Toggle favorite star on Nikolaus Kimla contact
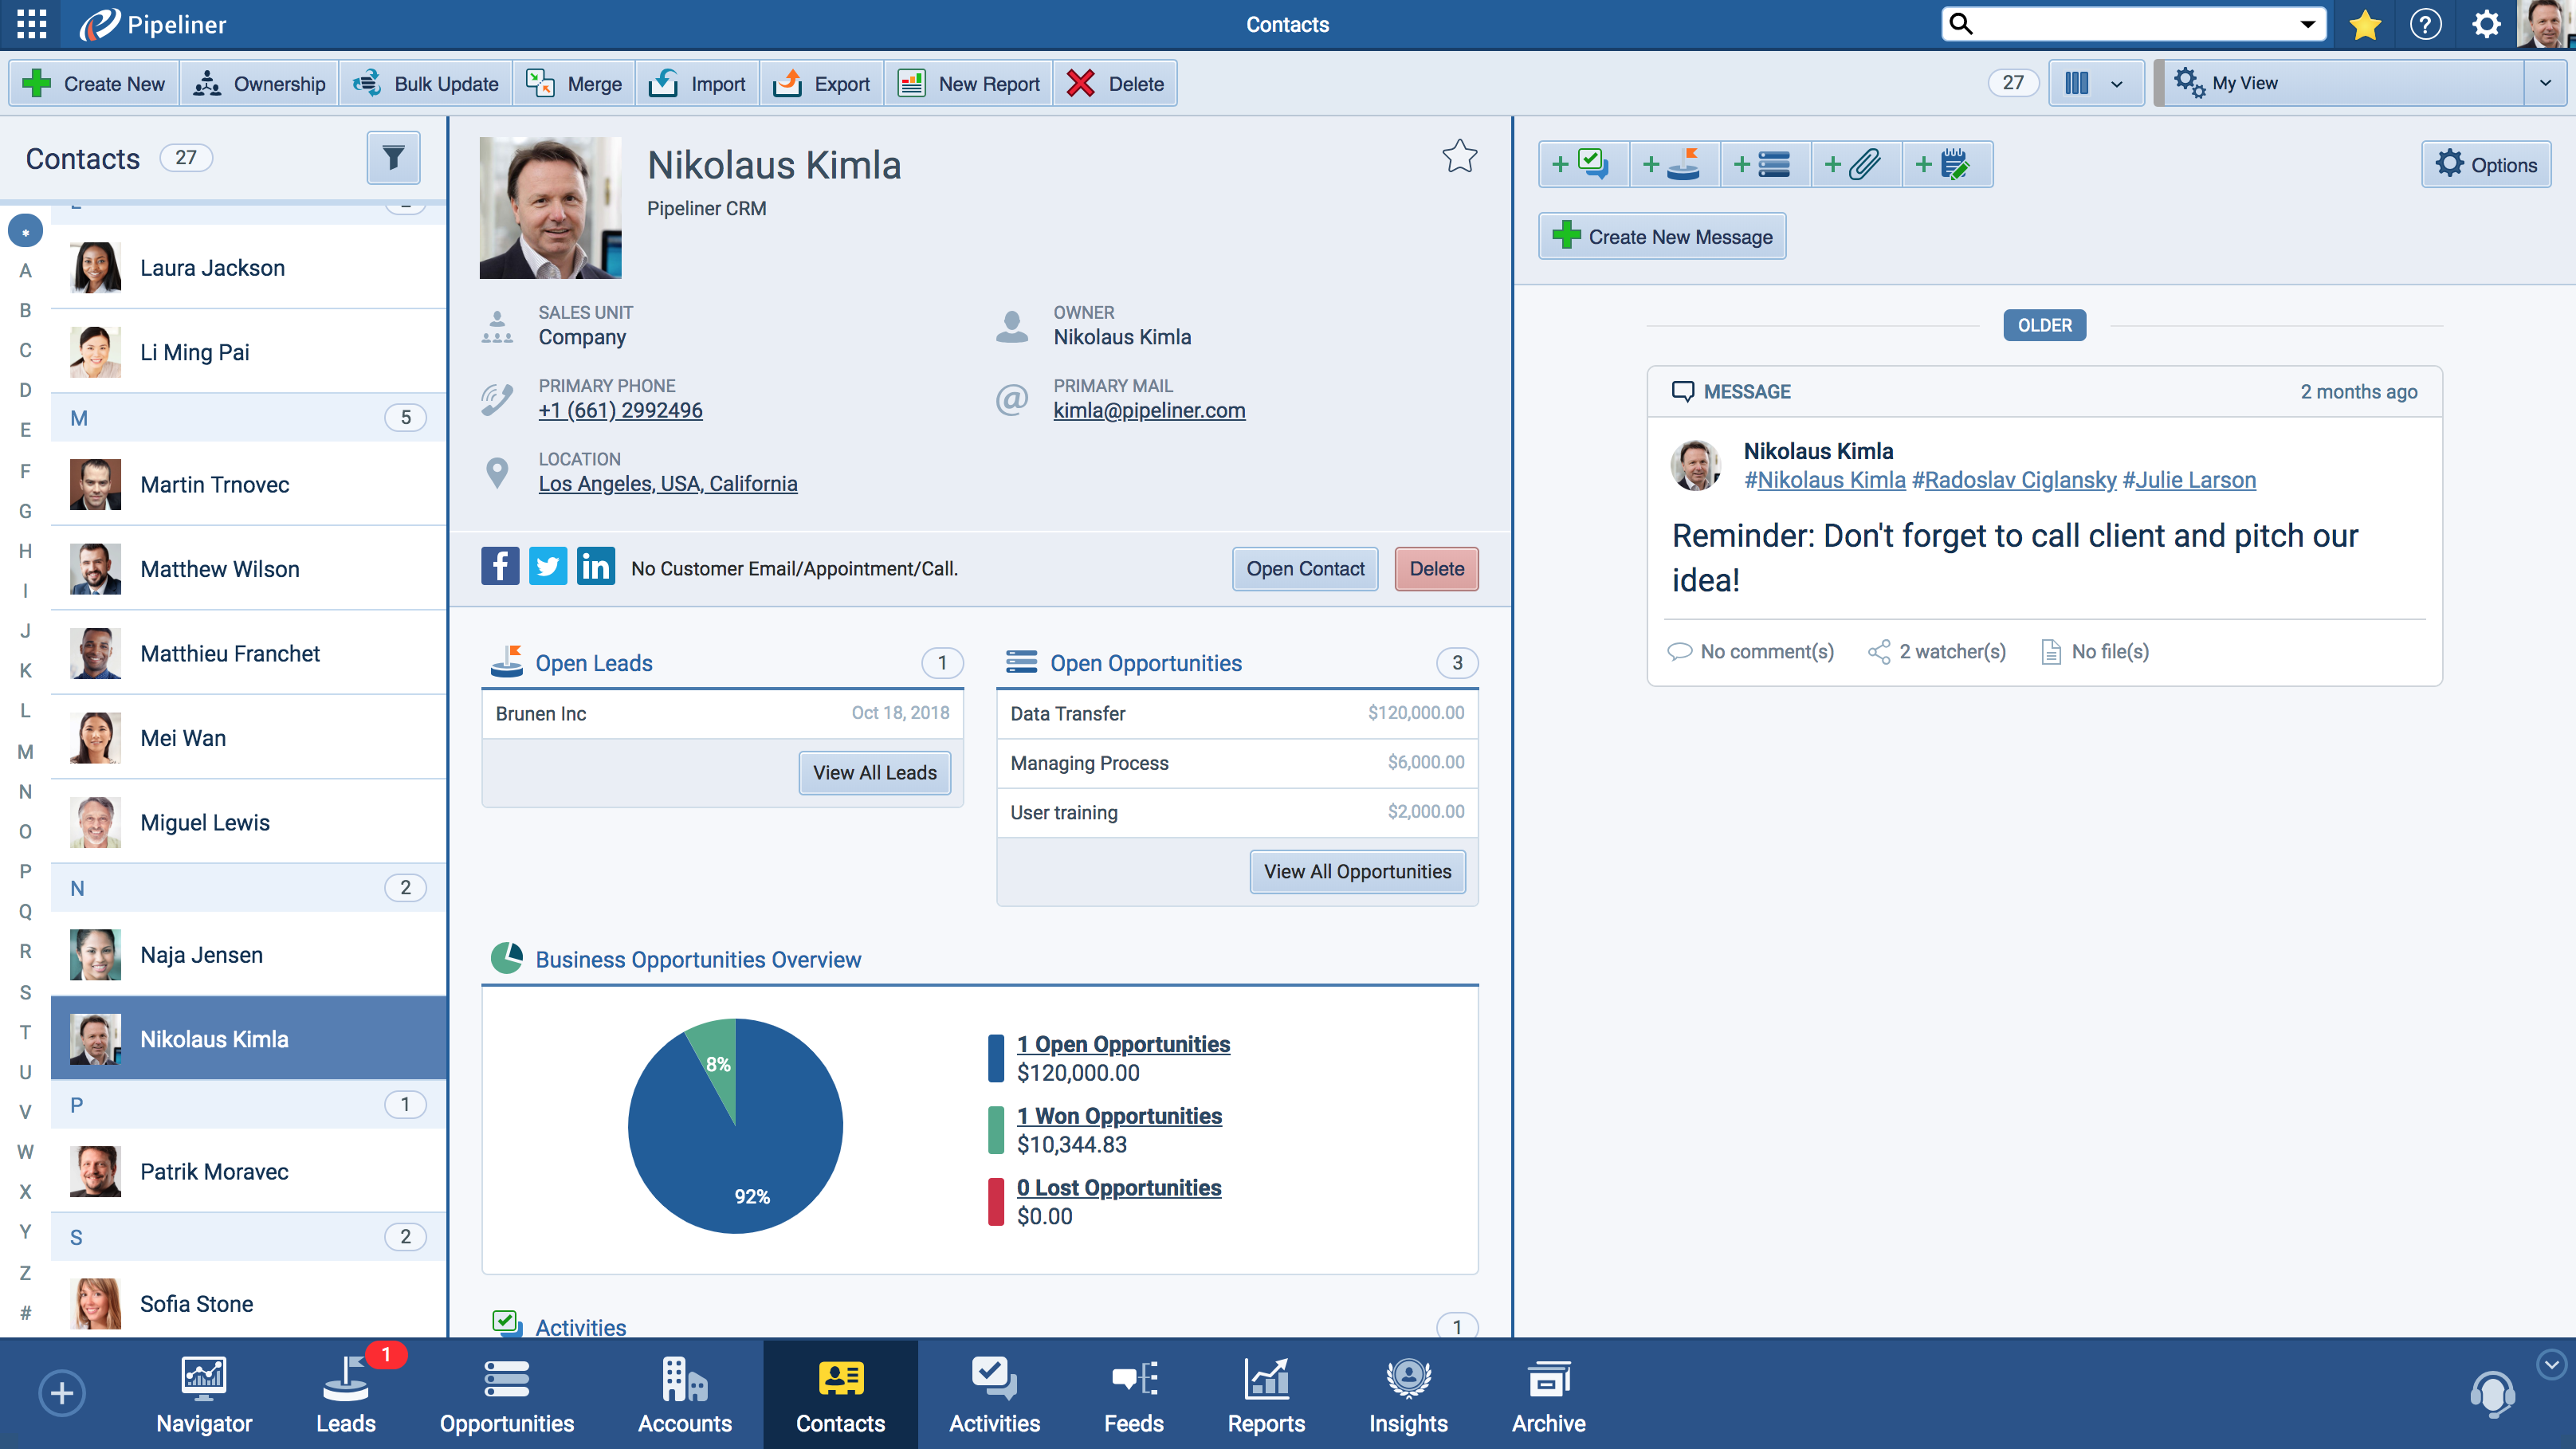The width and height of the screenshot is (2576, 1449). [x=1460, y=156]
